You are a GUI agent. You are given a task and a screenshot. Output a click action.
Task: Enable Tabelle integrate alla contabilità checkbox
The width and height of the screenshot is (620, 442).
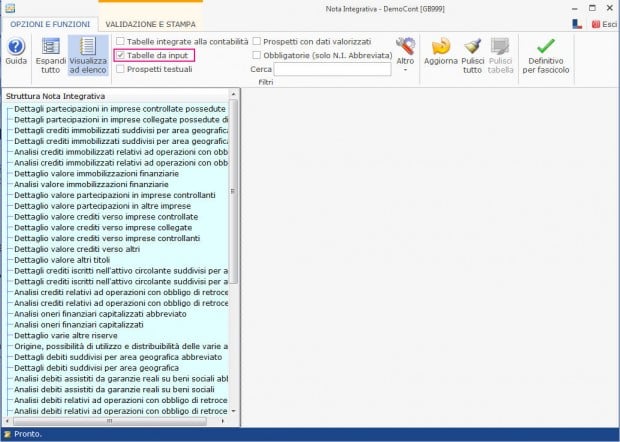[x=120, y=41]
